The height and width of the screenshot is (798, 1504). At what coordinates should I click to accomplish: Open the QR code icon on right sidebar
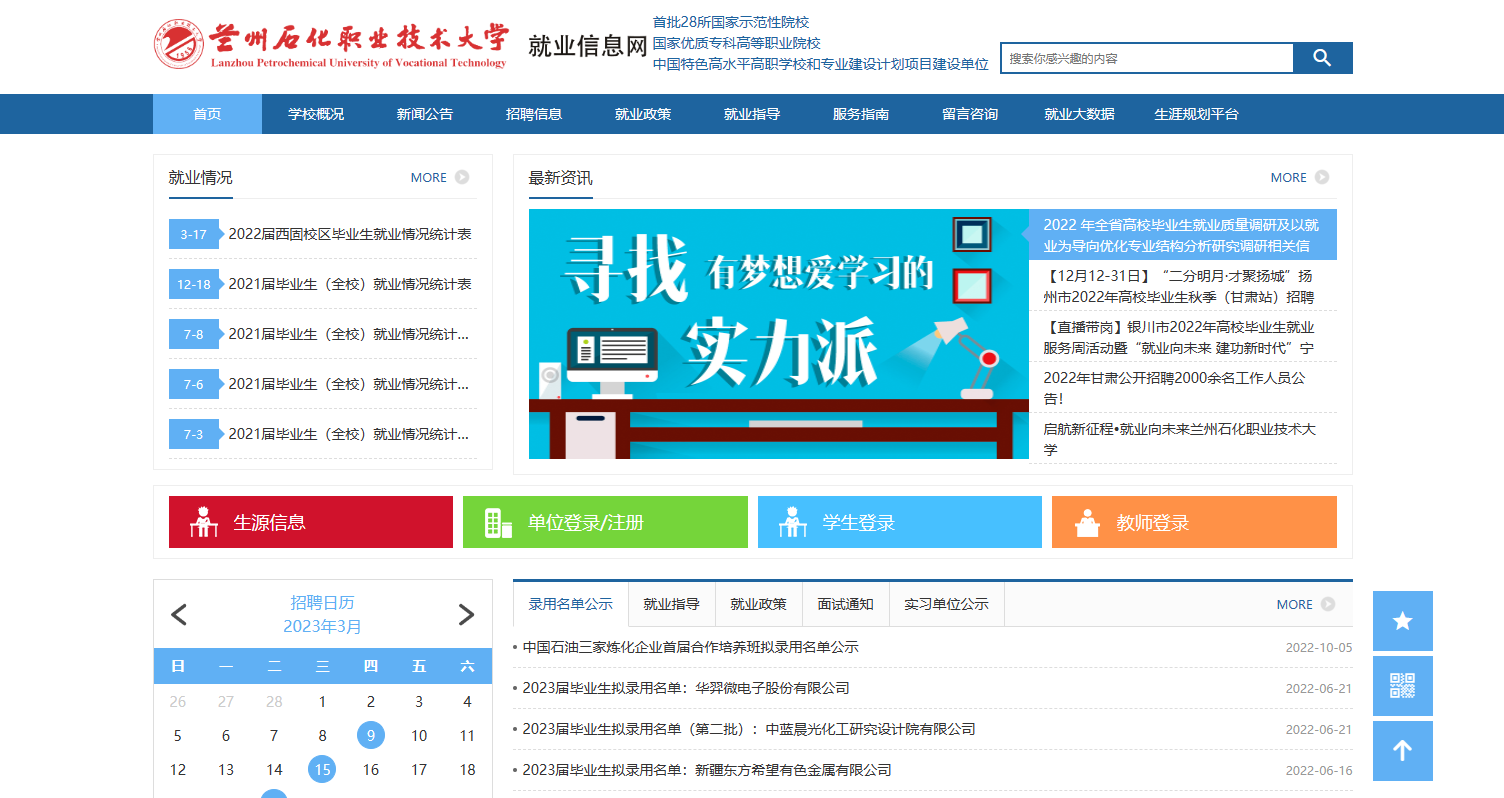tap(1402, 686)
